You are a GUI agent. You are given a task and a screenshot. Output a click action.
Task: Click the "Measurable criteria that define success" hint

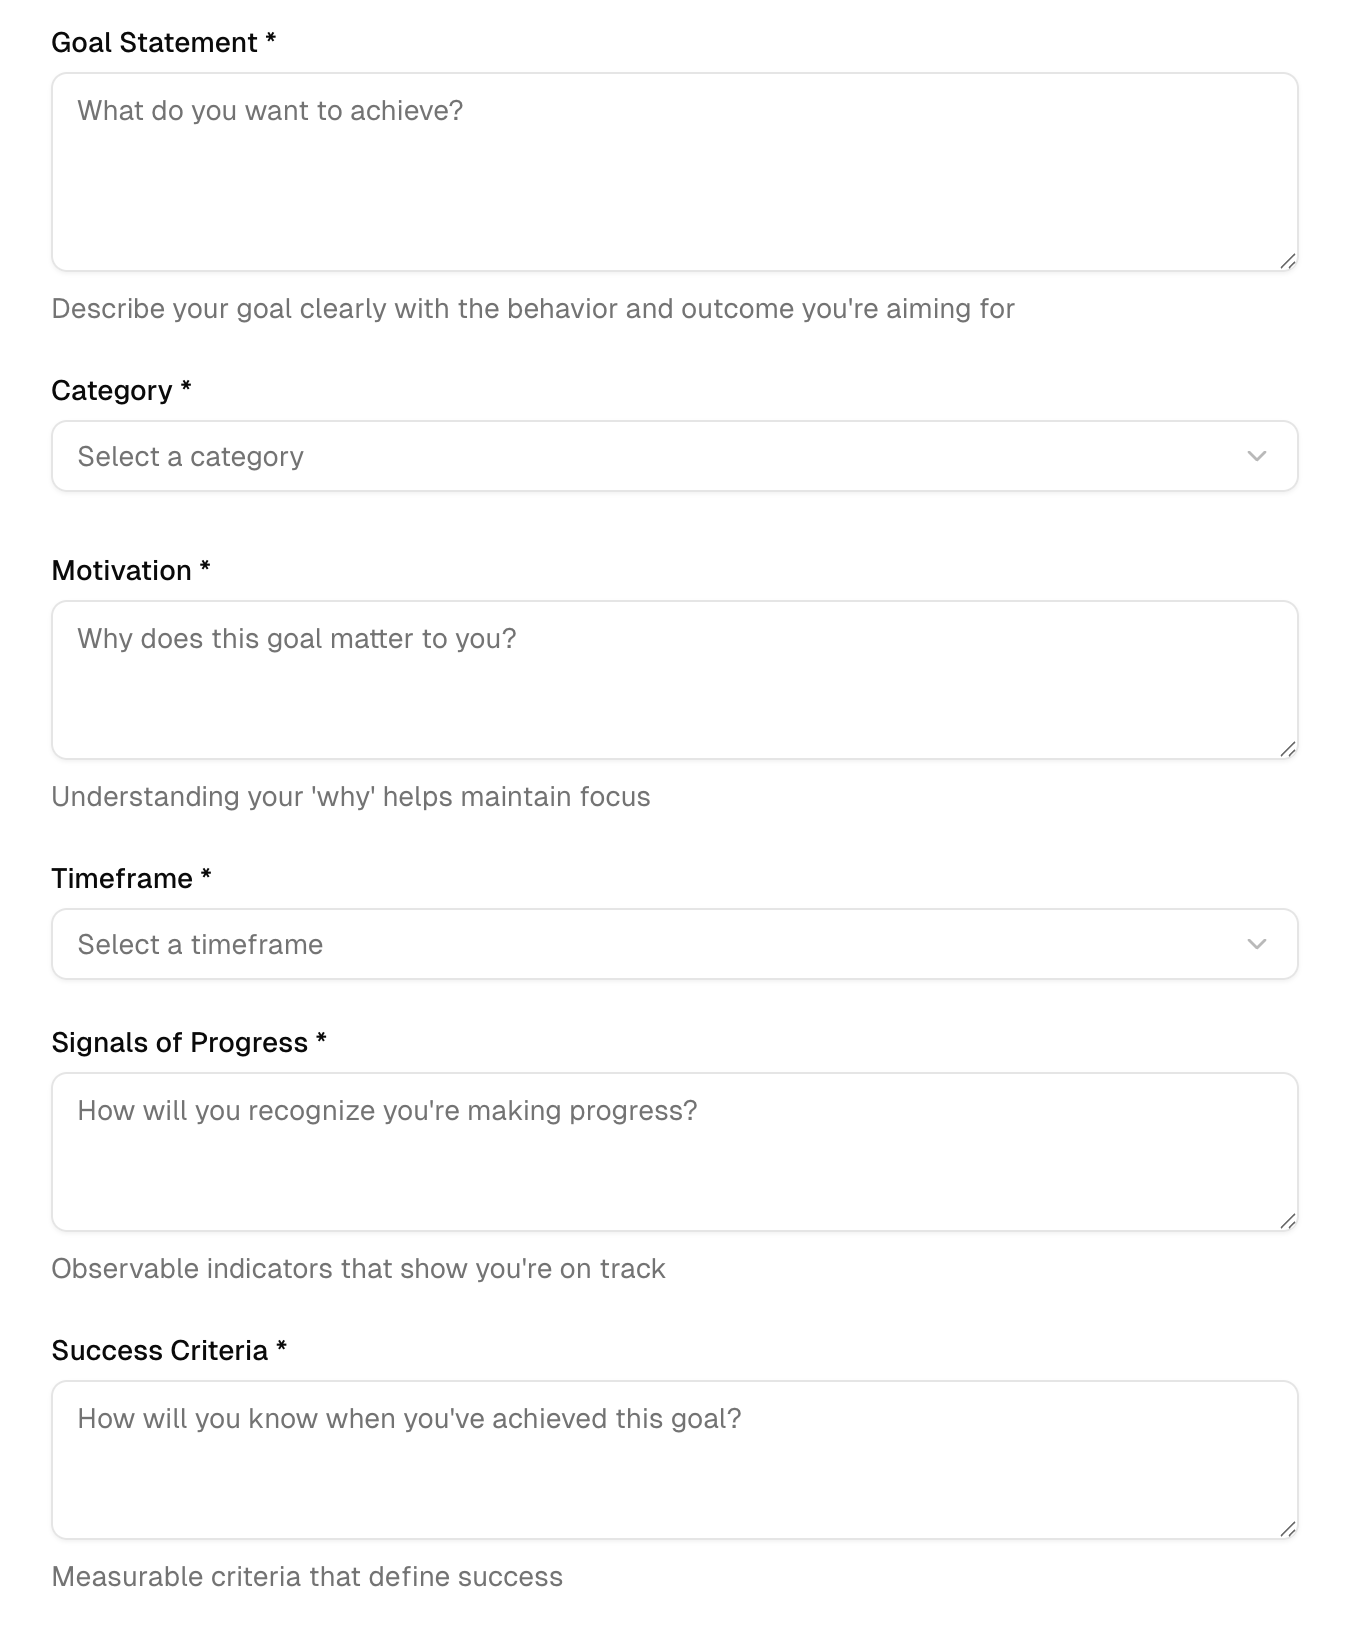click(x=307, y=1577)
